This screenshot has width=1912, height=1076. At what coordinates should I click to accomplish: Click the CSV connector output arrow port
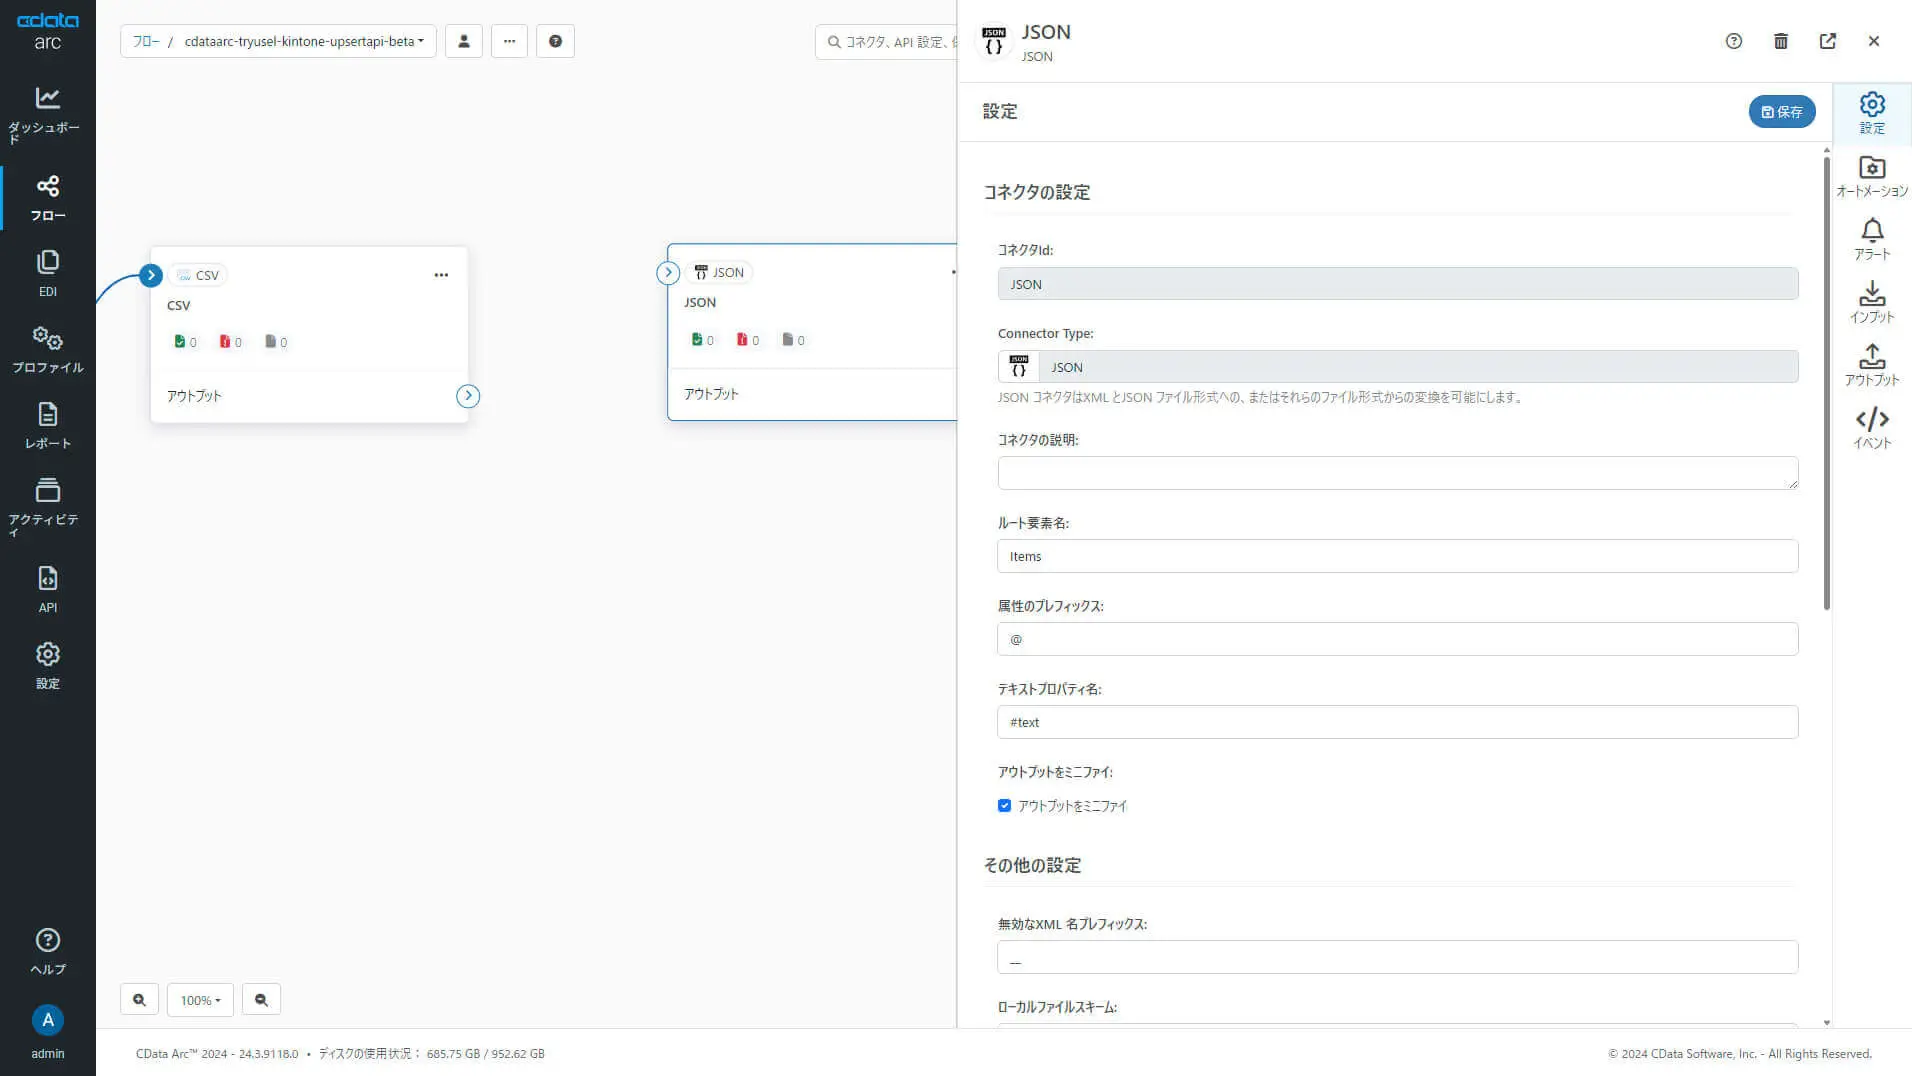(x=468, y=396)
